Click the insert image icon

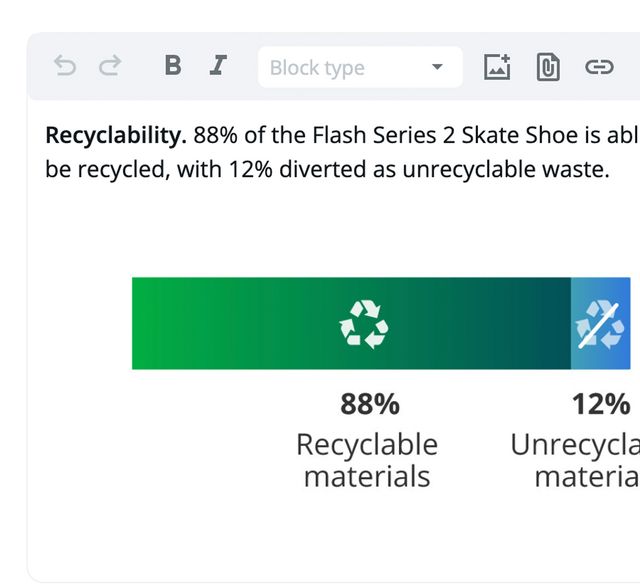pyautogui.click(x=497, y=67)
